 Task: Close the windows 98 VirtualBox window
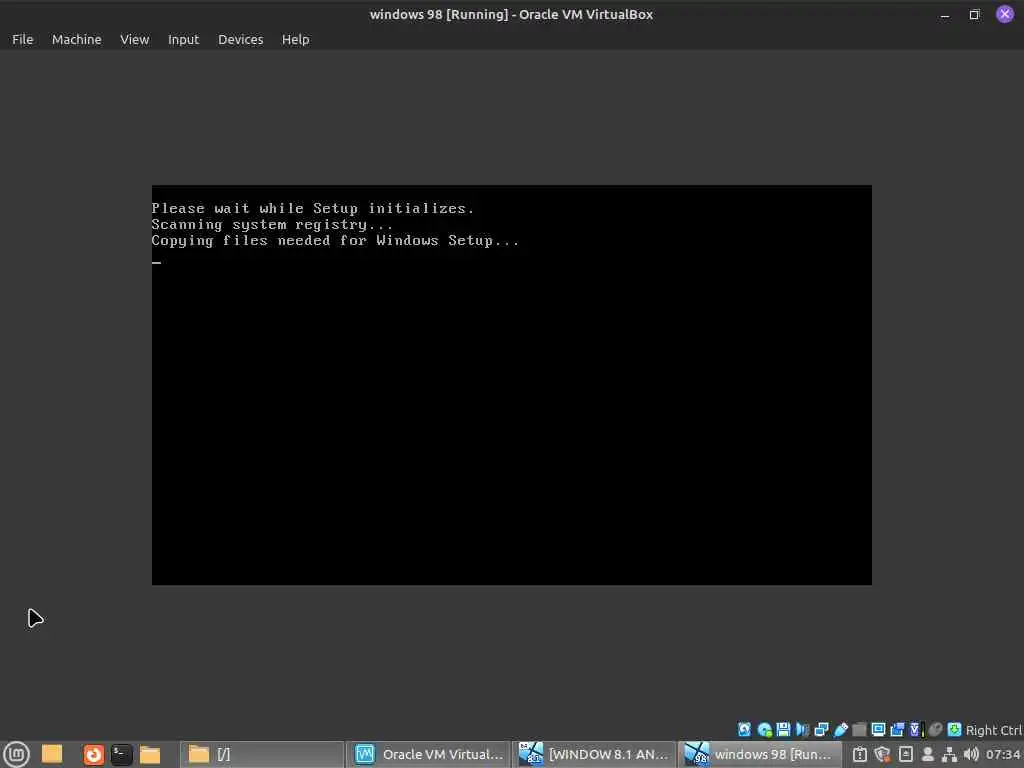1004,14
